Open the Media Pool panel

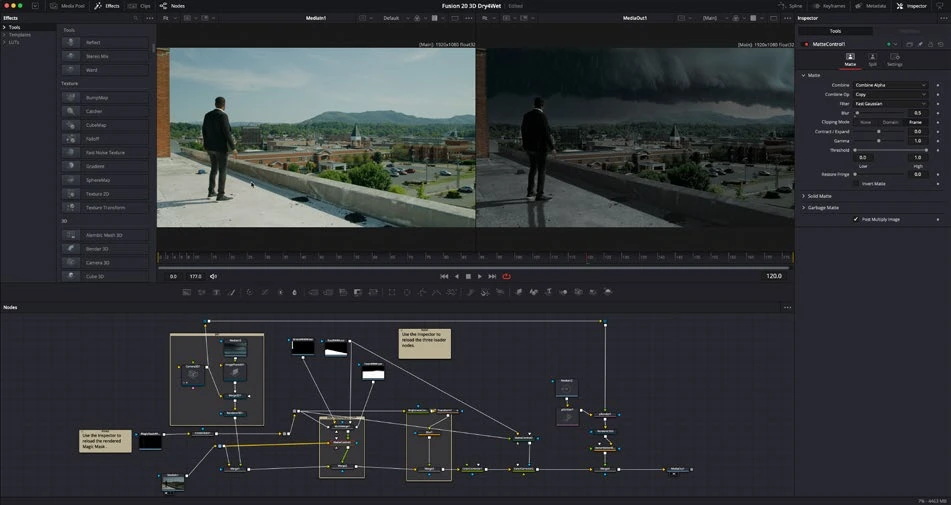point(67,5)
